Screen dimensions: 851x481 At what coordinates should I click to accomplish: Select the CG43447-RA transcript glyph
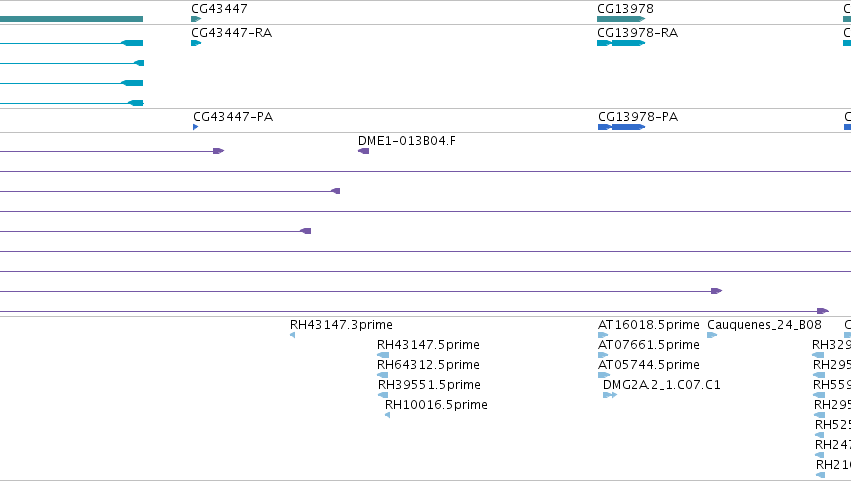(196, 43)
